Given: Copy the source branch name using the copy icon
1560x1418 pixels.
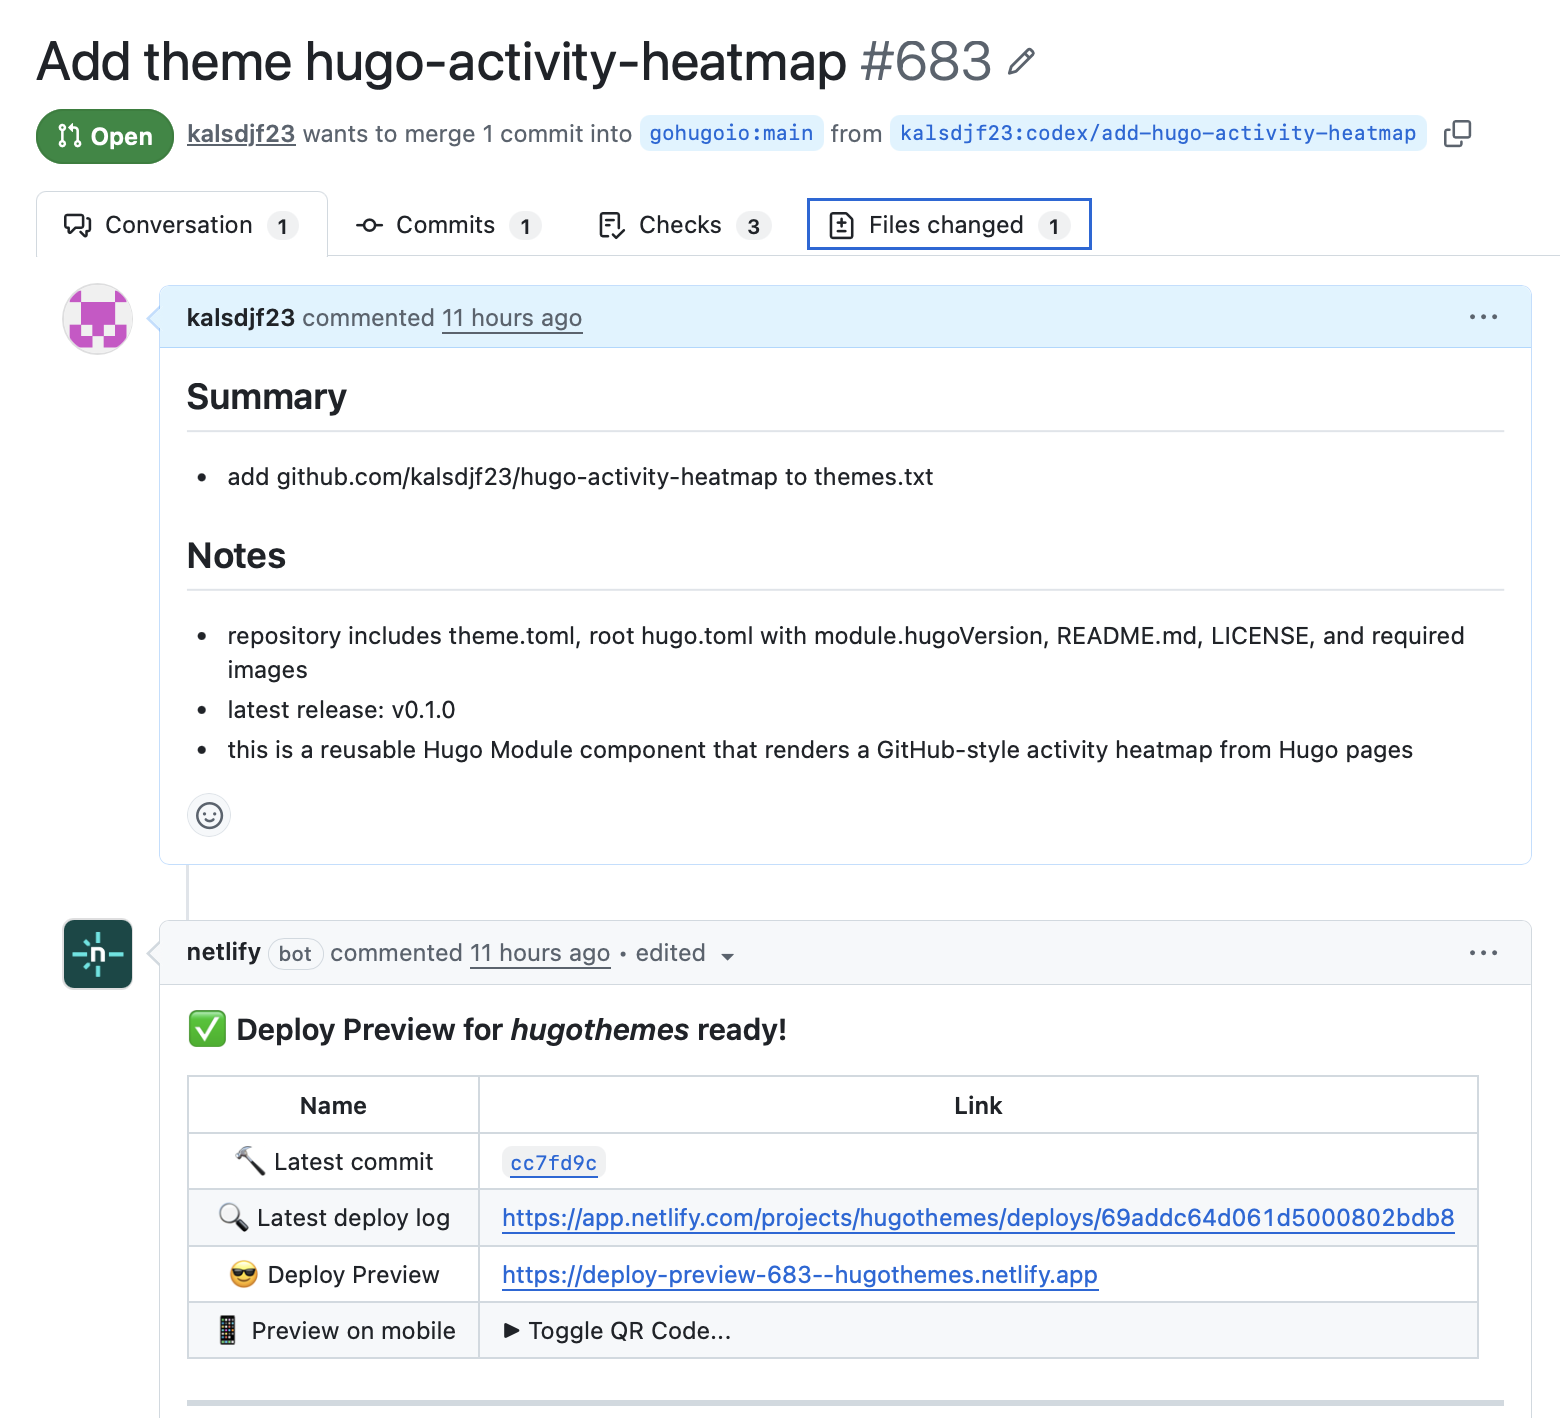Looking at the screenshot, I should [x=1457, y=133].
